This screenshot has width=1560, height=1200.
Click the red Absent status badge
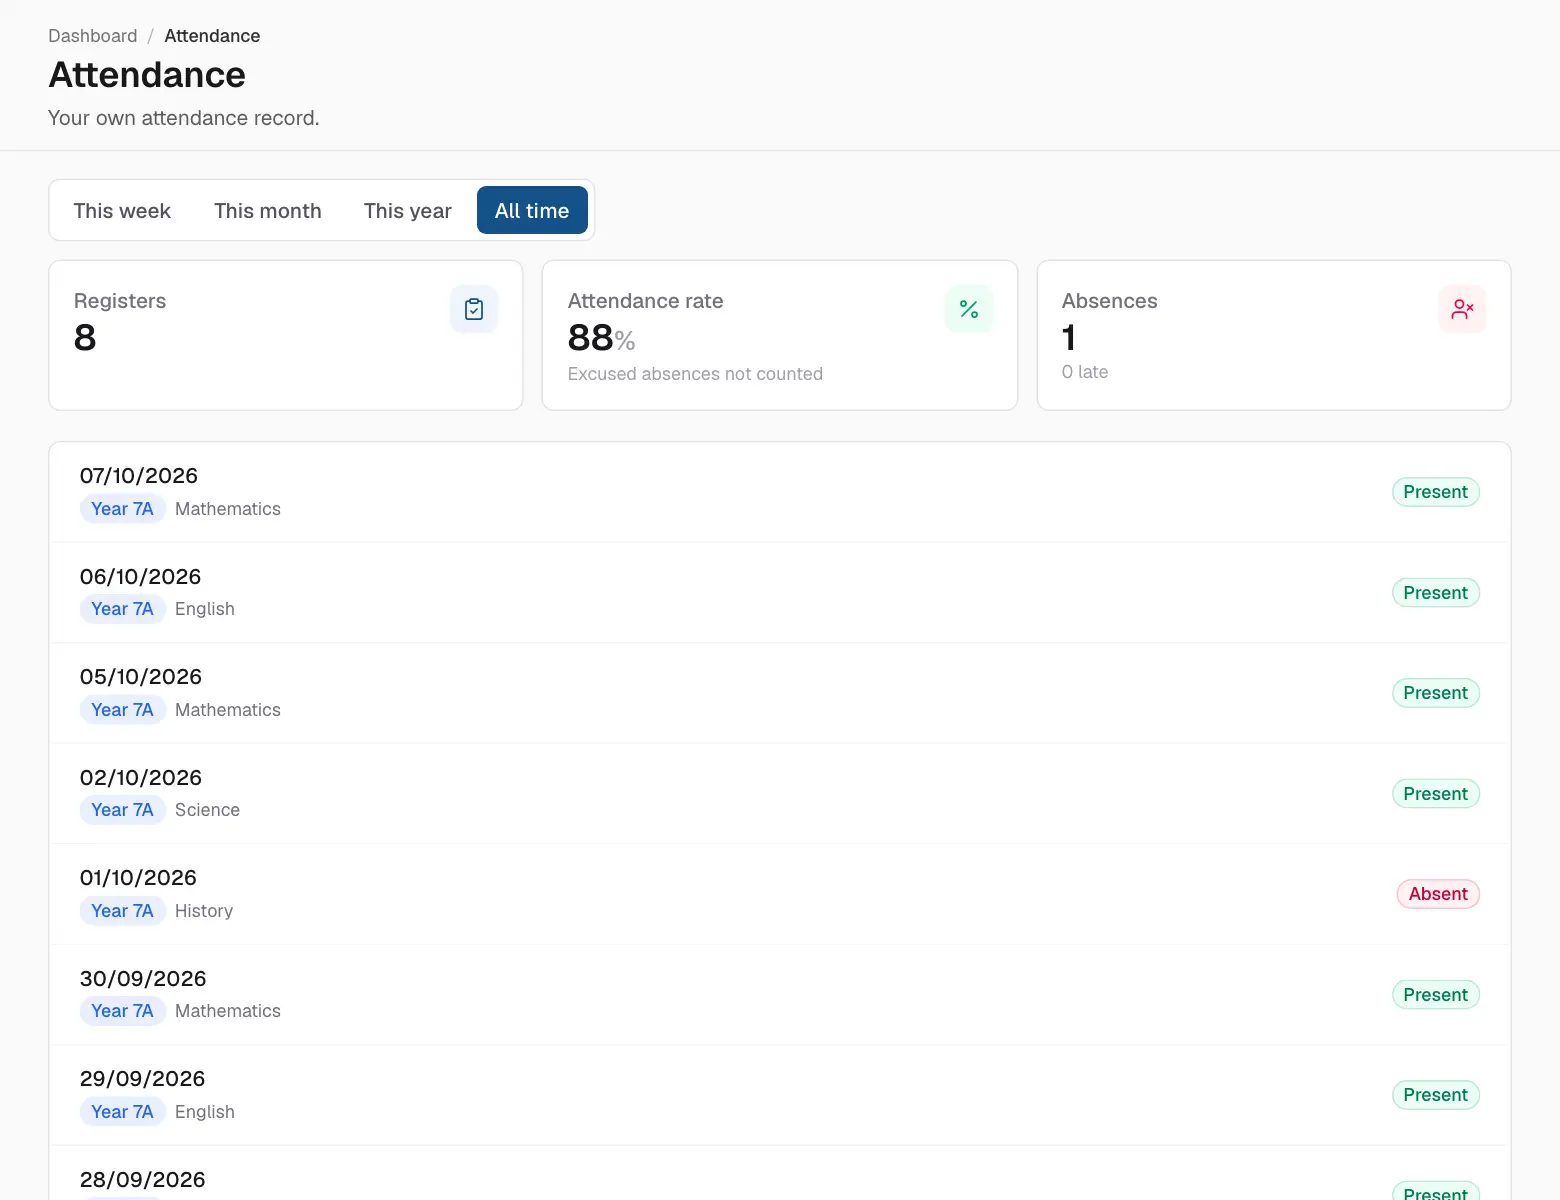point(1438,894)
